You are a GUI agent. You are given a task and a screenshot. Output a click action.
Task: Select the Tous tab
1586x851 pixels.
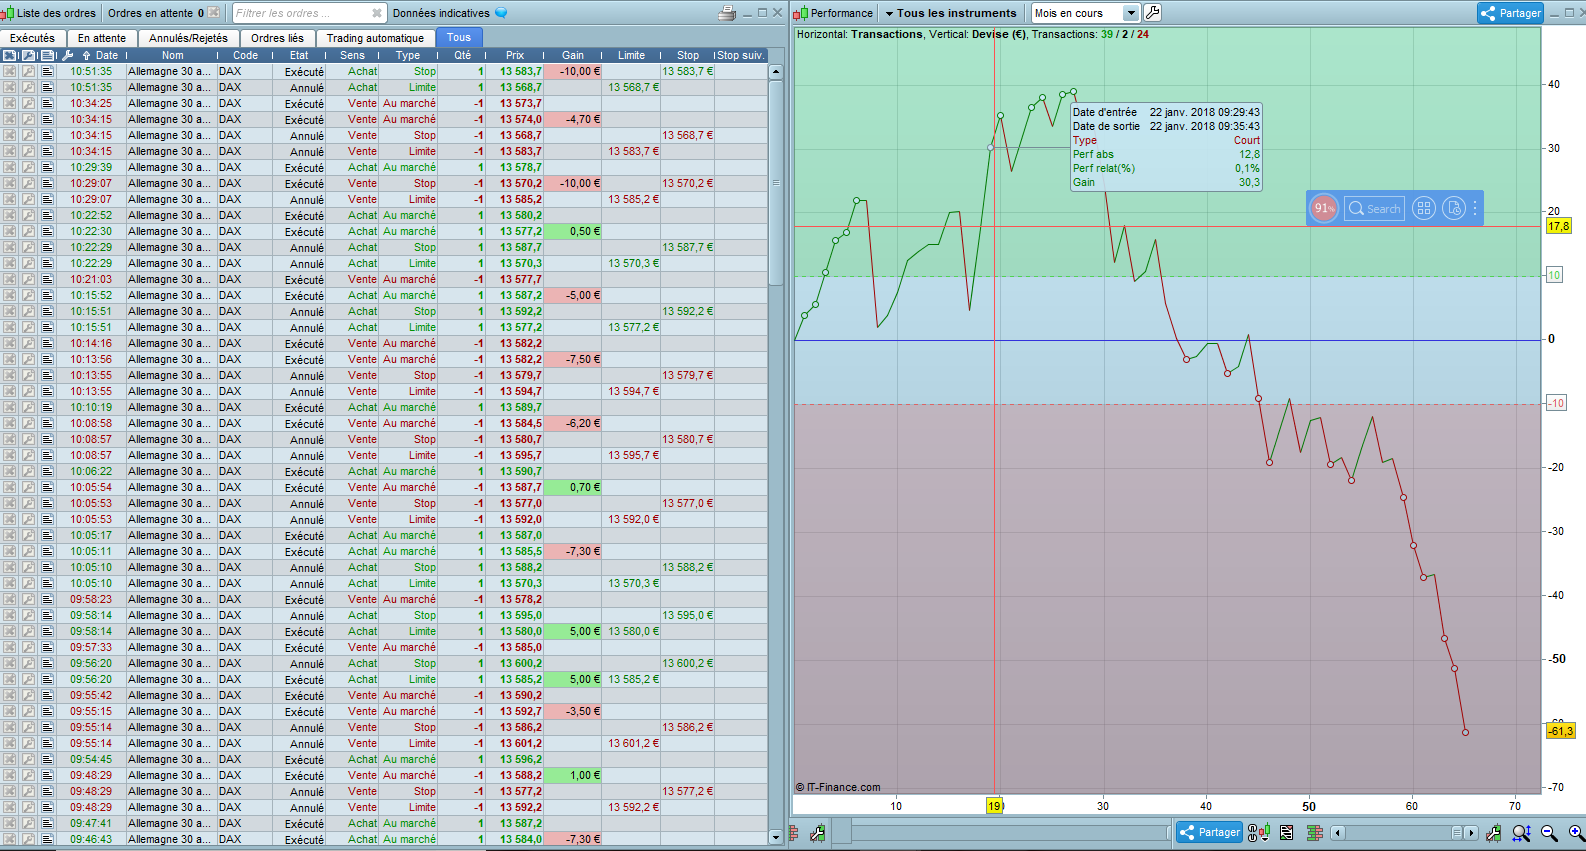(x=459, y=38)
